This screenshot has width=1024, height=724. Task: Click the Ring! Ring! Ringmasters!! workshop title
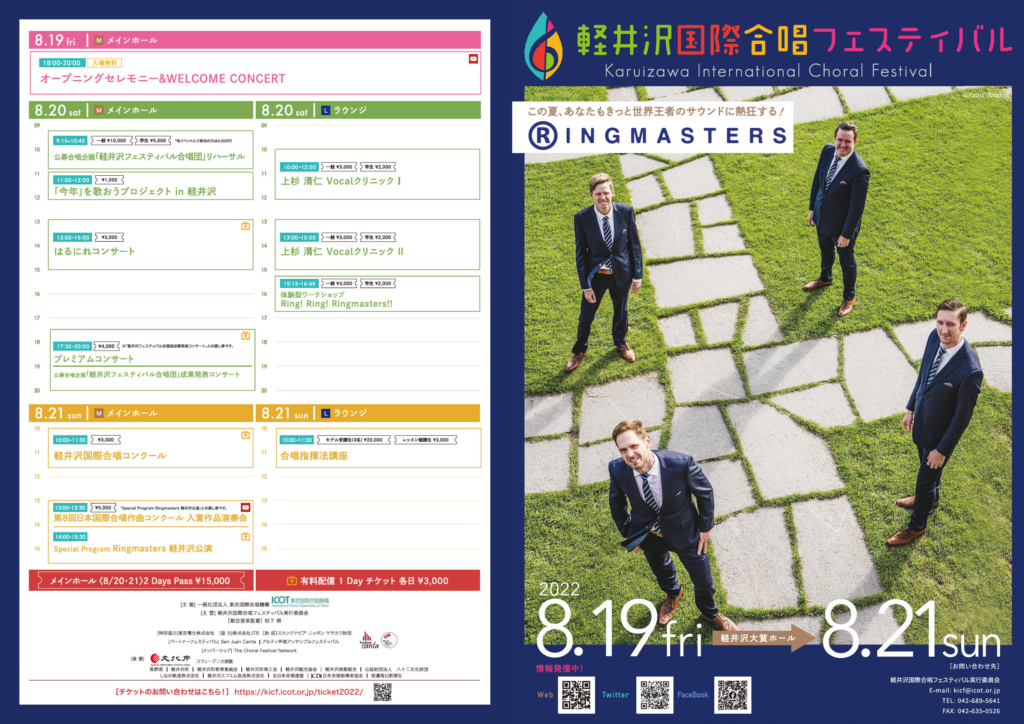(x=337, y=304)
